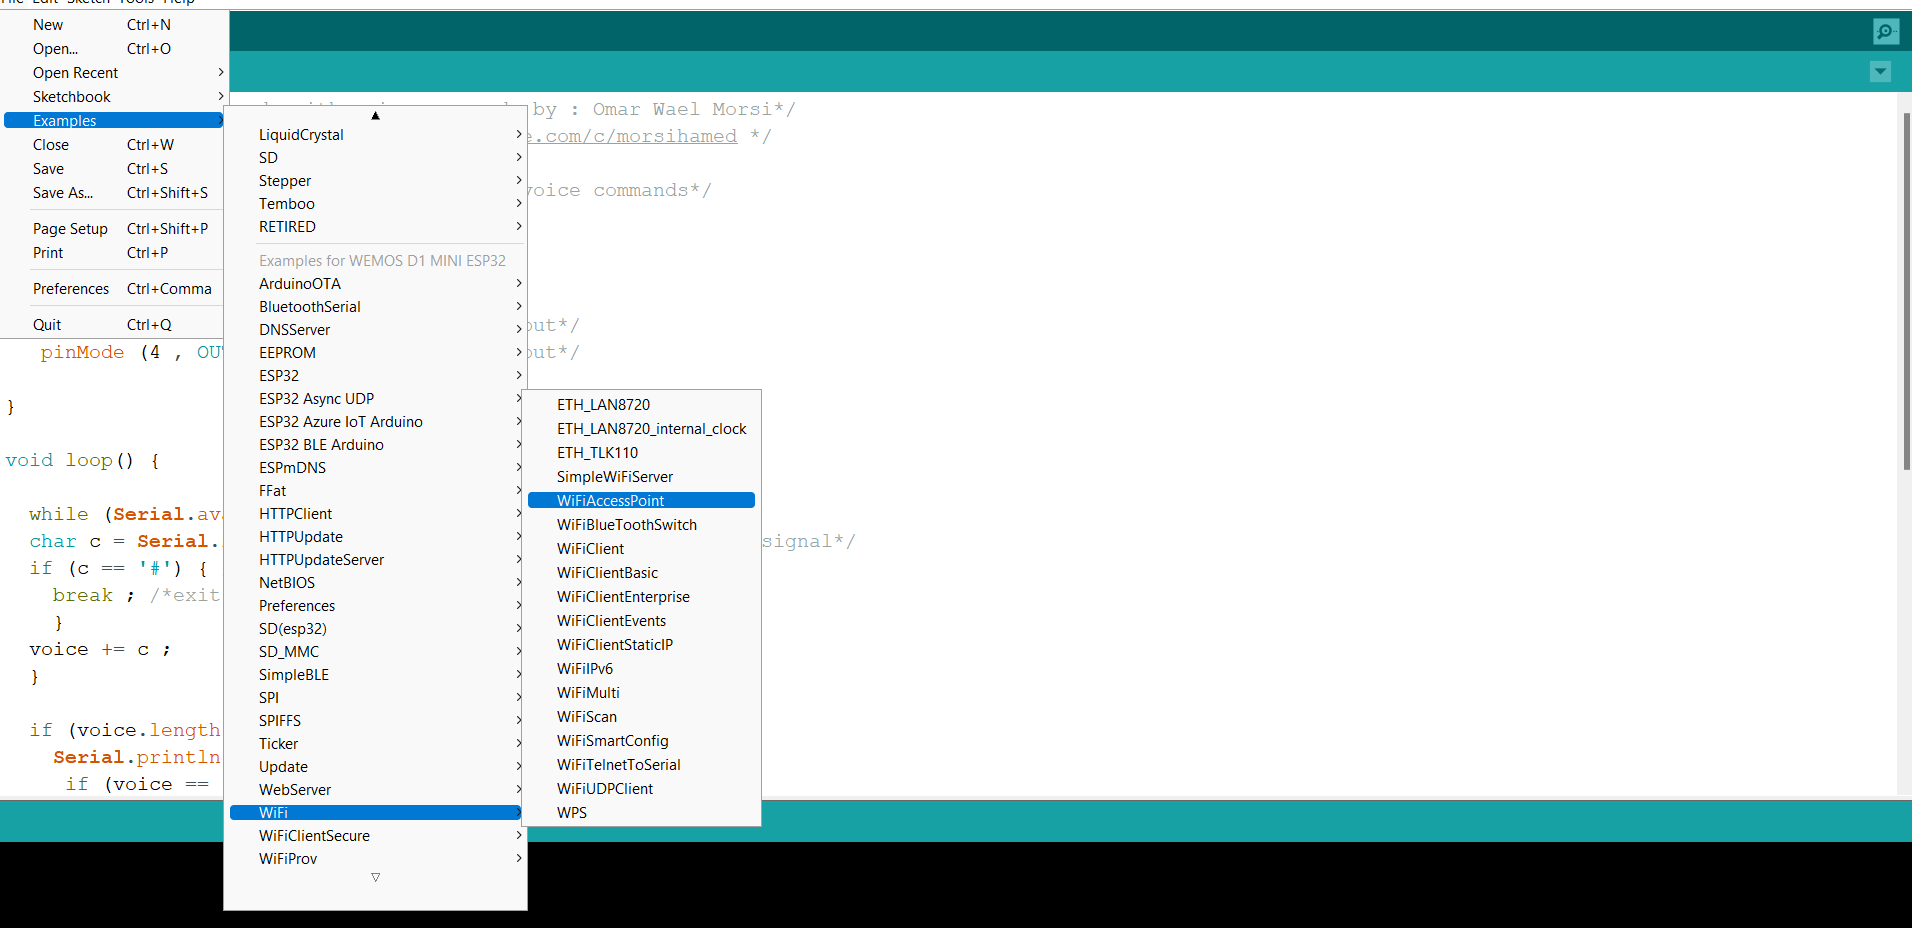Load the ETH_LAN8720 example
The image size is (1912, 928).
[x=641, y=405]
